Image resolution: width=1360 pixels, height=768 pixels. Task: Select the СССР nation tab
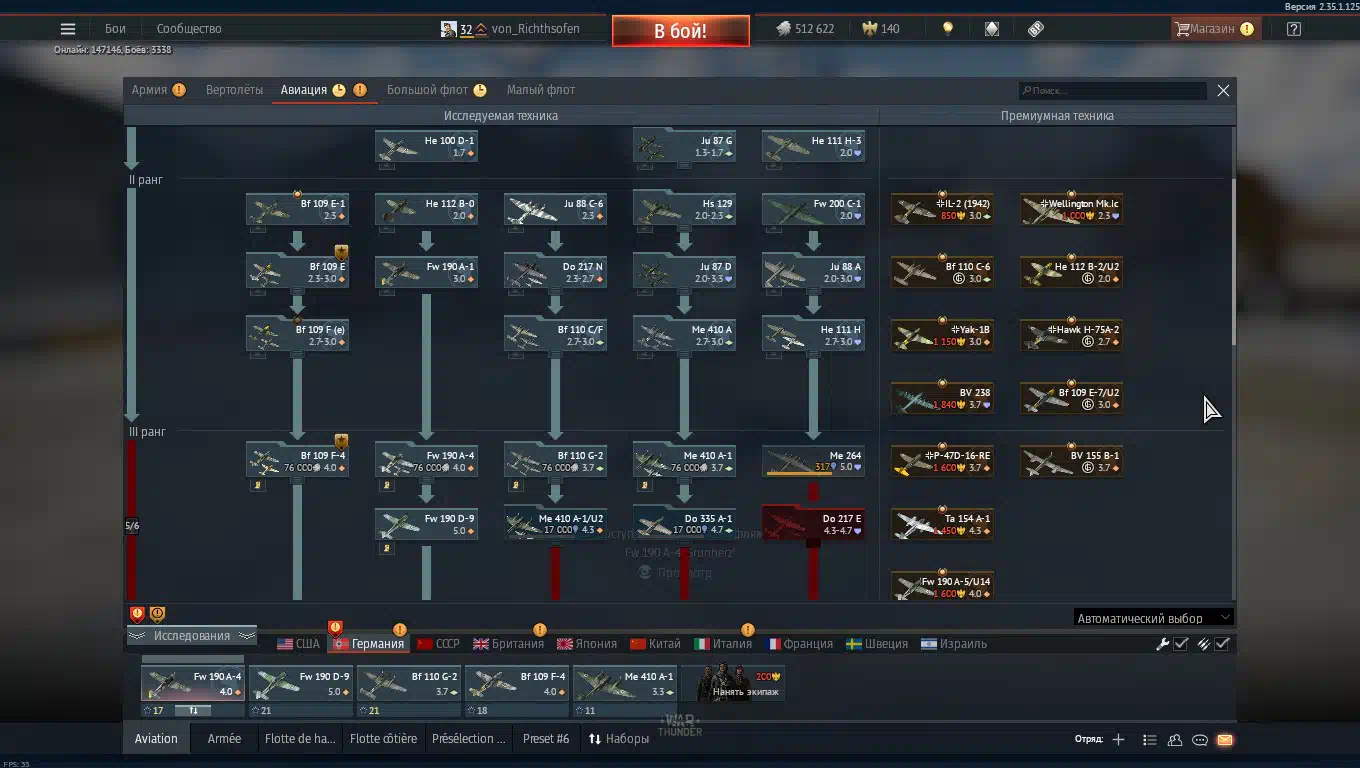point(438,644)
